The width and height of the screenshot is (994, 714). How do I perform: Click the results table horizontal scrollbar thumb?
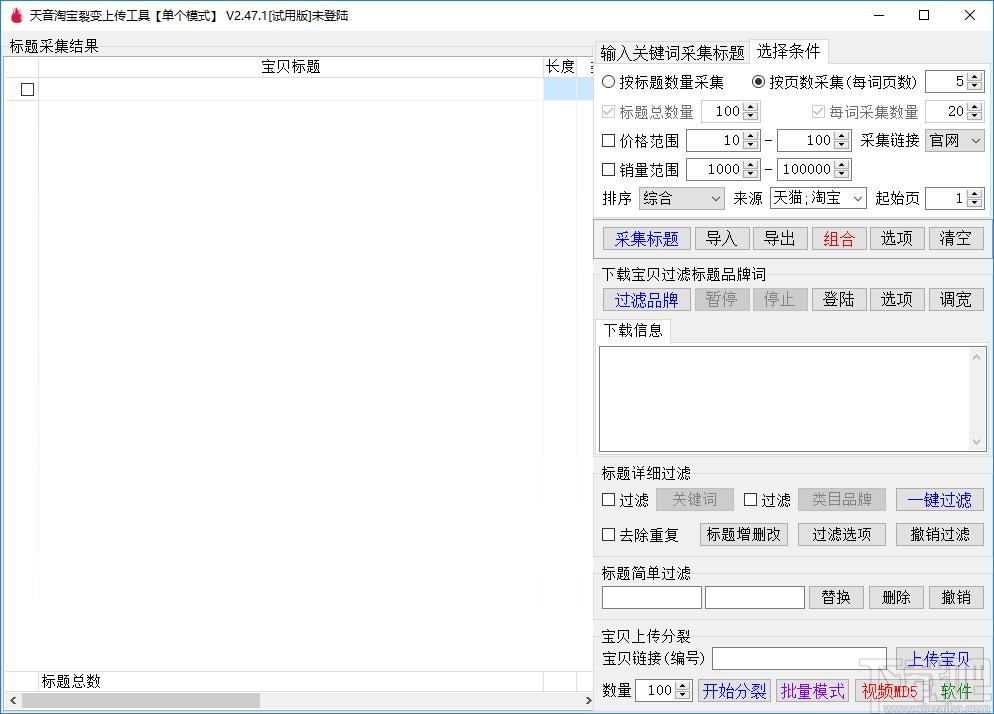[x=141, y=701]
